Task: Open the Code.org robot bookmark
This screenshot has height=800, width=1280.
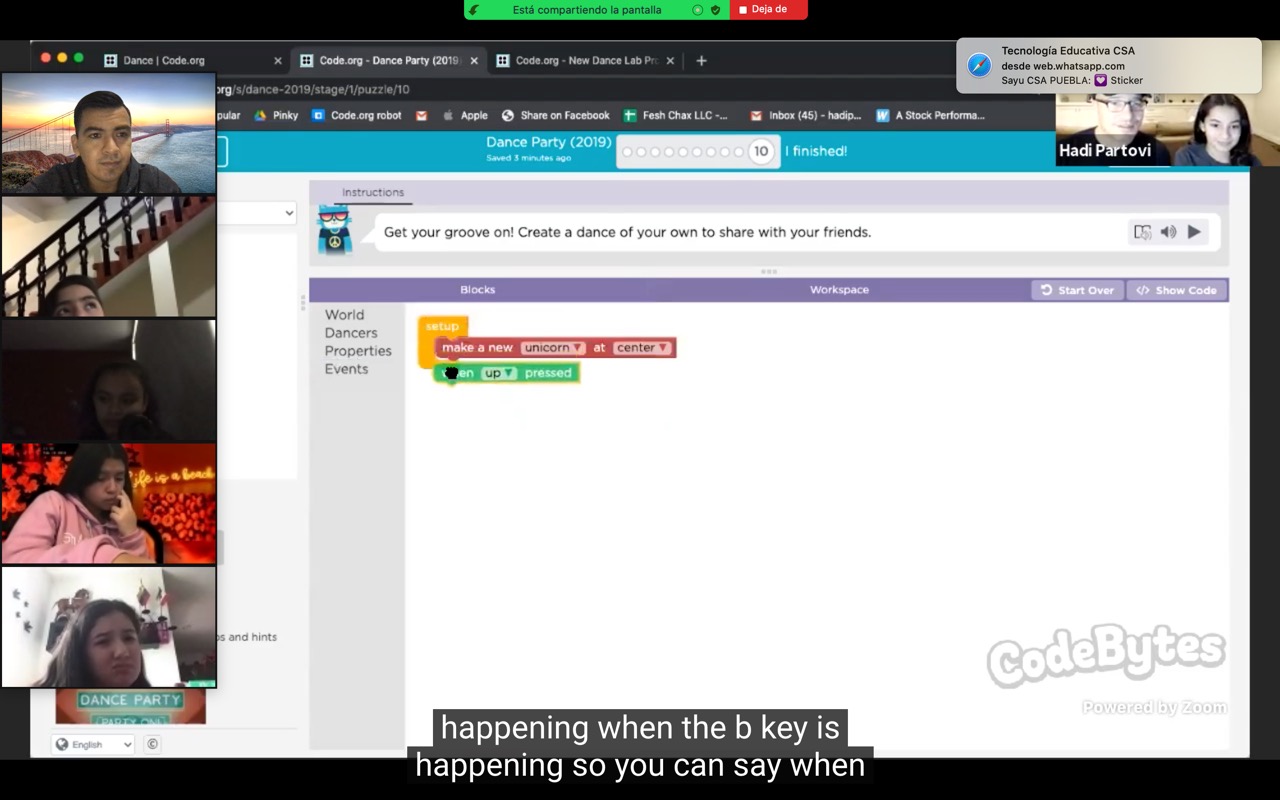Action: (x=357, y=115)
